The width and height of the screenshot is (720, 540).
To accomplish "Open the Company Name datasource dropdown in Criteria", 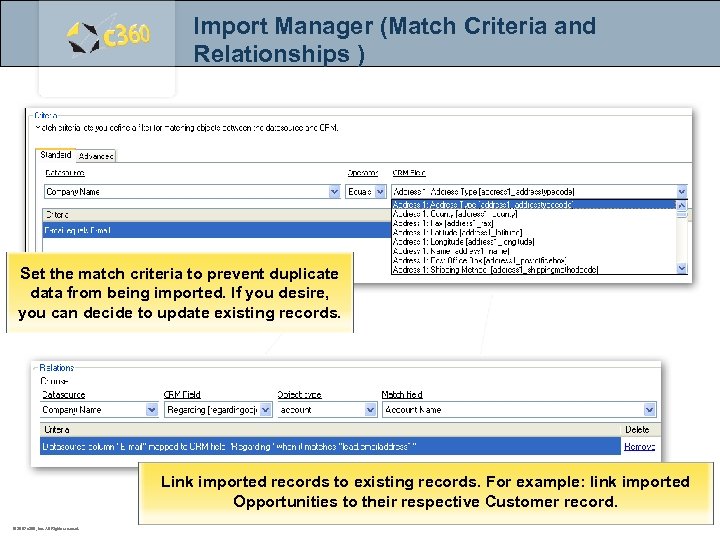I will 334,191.
